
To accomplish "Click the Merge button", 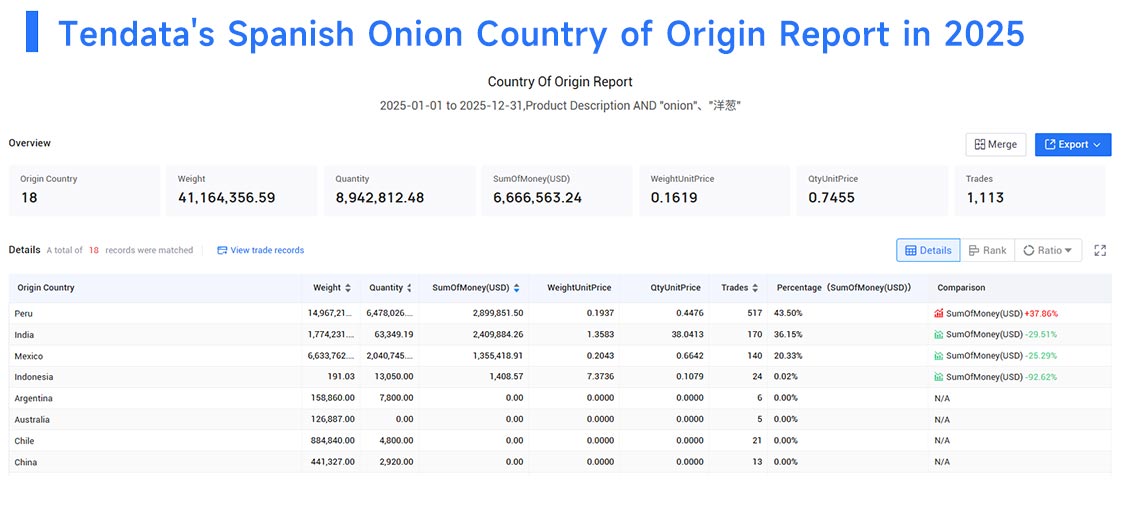I will [x=996, y=145].
